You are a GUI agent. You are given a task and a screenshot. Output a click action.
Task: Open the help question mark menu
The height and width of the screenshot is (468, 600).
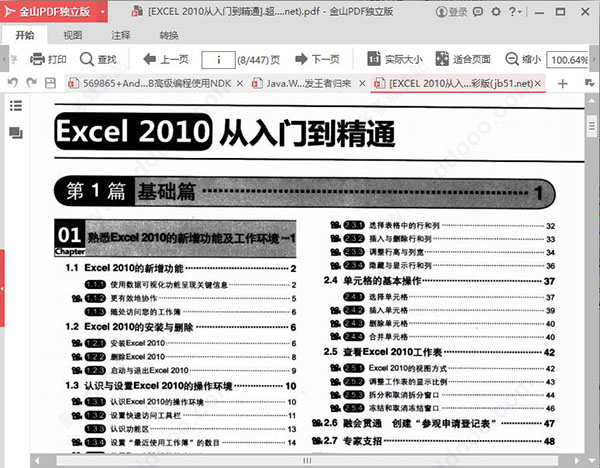[515, 12]
